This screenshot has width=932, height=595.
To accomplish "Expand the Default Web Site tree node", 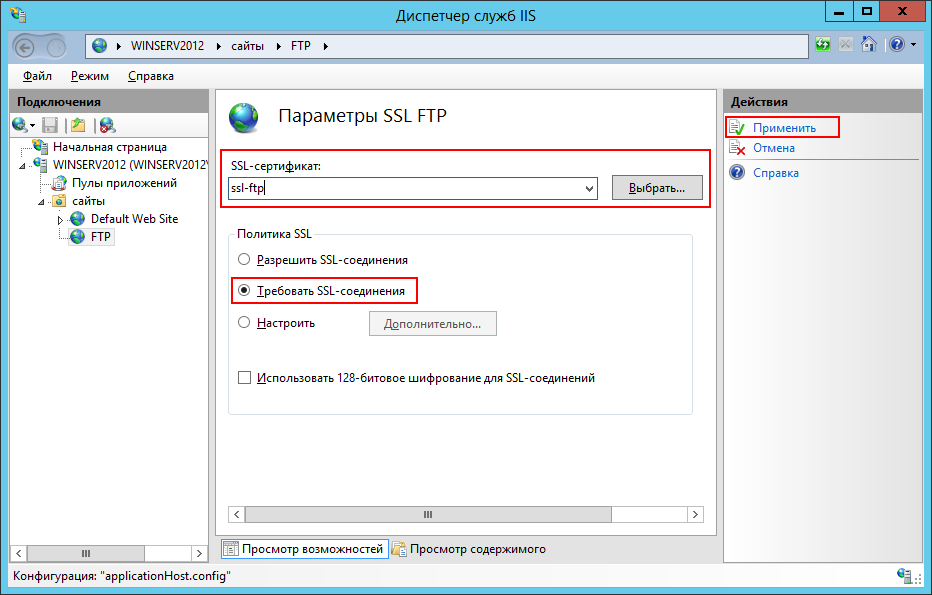I will click(60, 220).
